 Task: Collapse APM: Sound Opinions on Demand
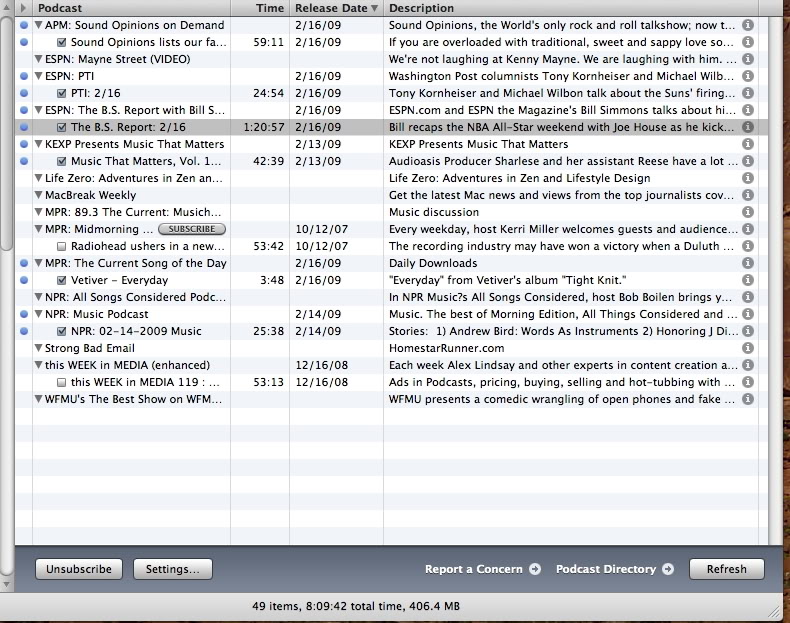[x=38, y=25]
